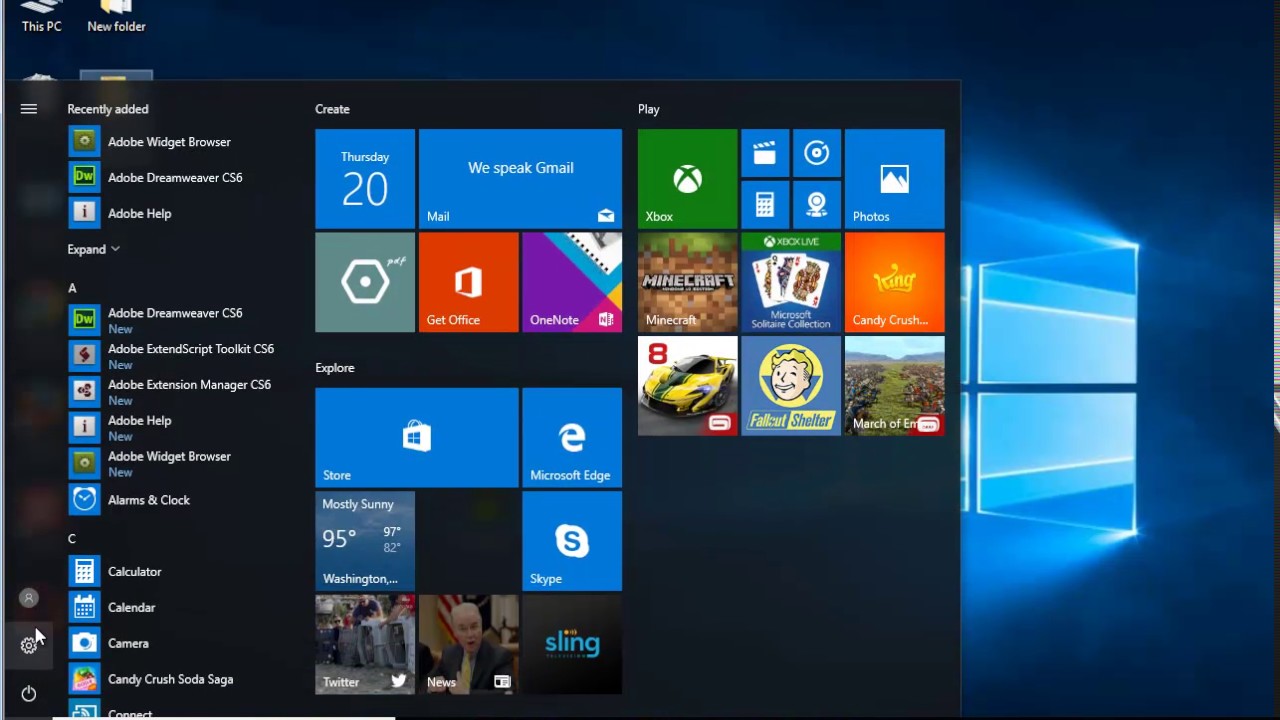Open the user account avatar

click(28, 598)
